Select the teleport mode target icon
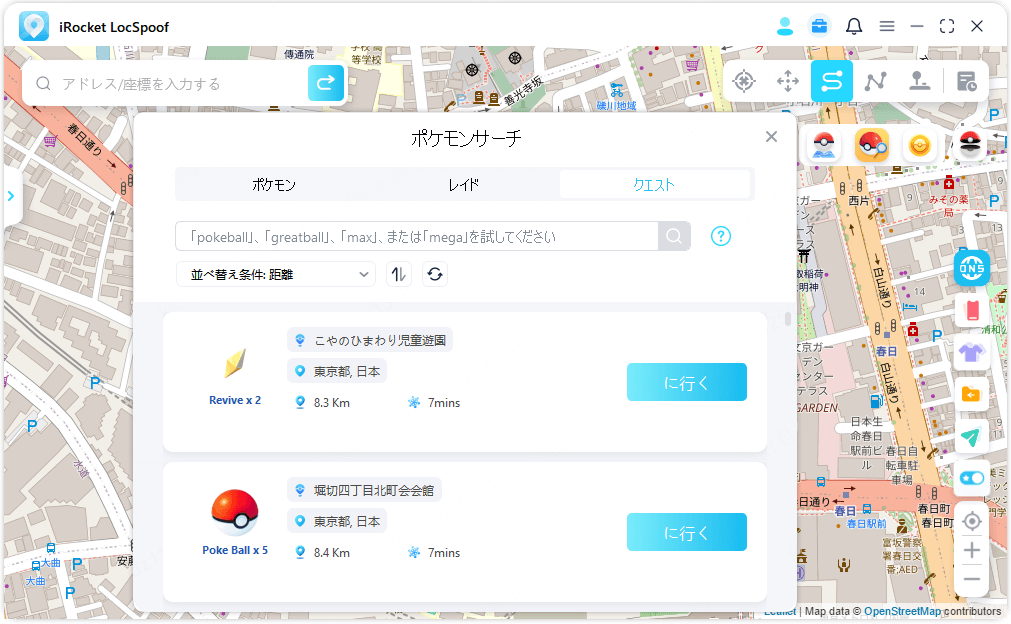1011x624 pixels. point(744,81)
